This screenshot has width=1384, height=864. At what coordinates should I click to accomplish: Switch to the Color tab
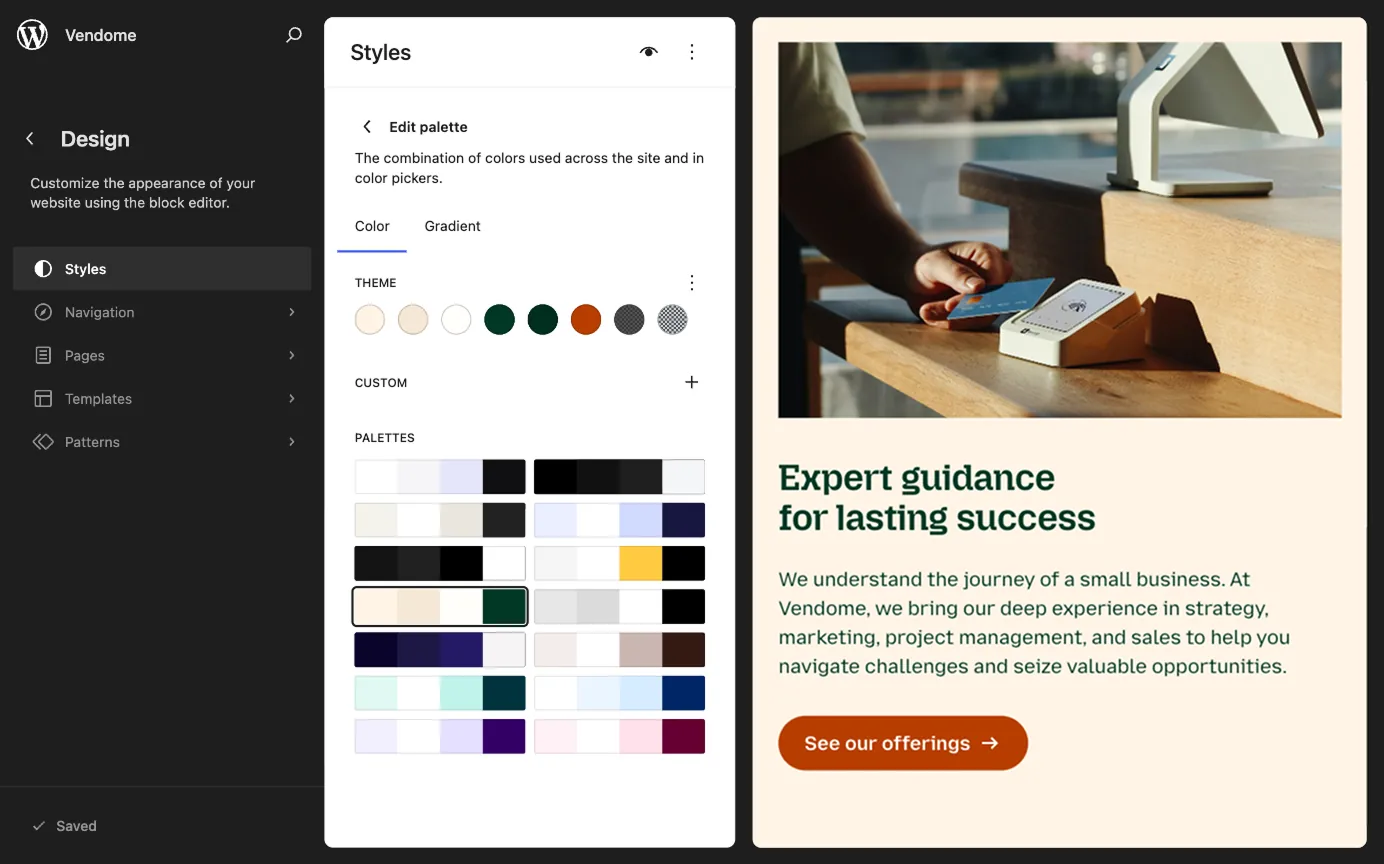[372, 226]
